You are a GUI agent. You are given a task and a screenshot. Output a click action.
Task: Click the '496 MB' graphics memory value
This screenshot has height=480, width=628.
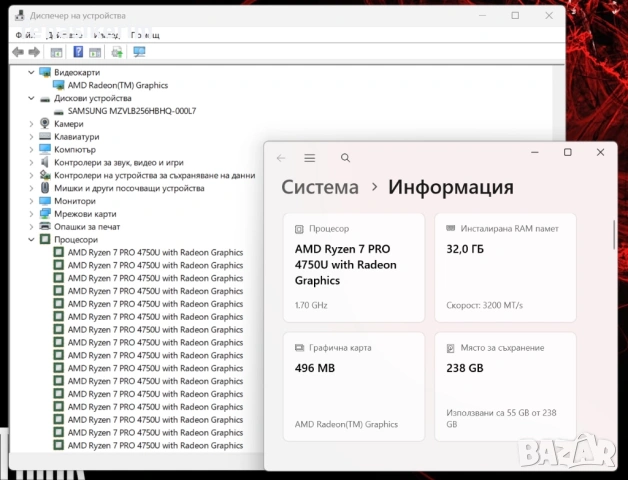tap(314, 368)
